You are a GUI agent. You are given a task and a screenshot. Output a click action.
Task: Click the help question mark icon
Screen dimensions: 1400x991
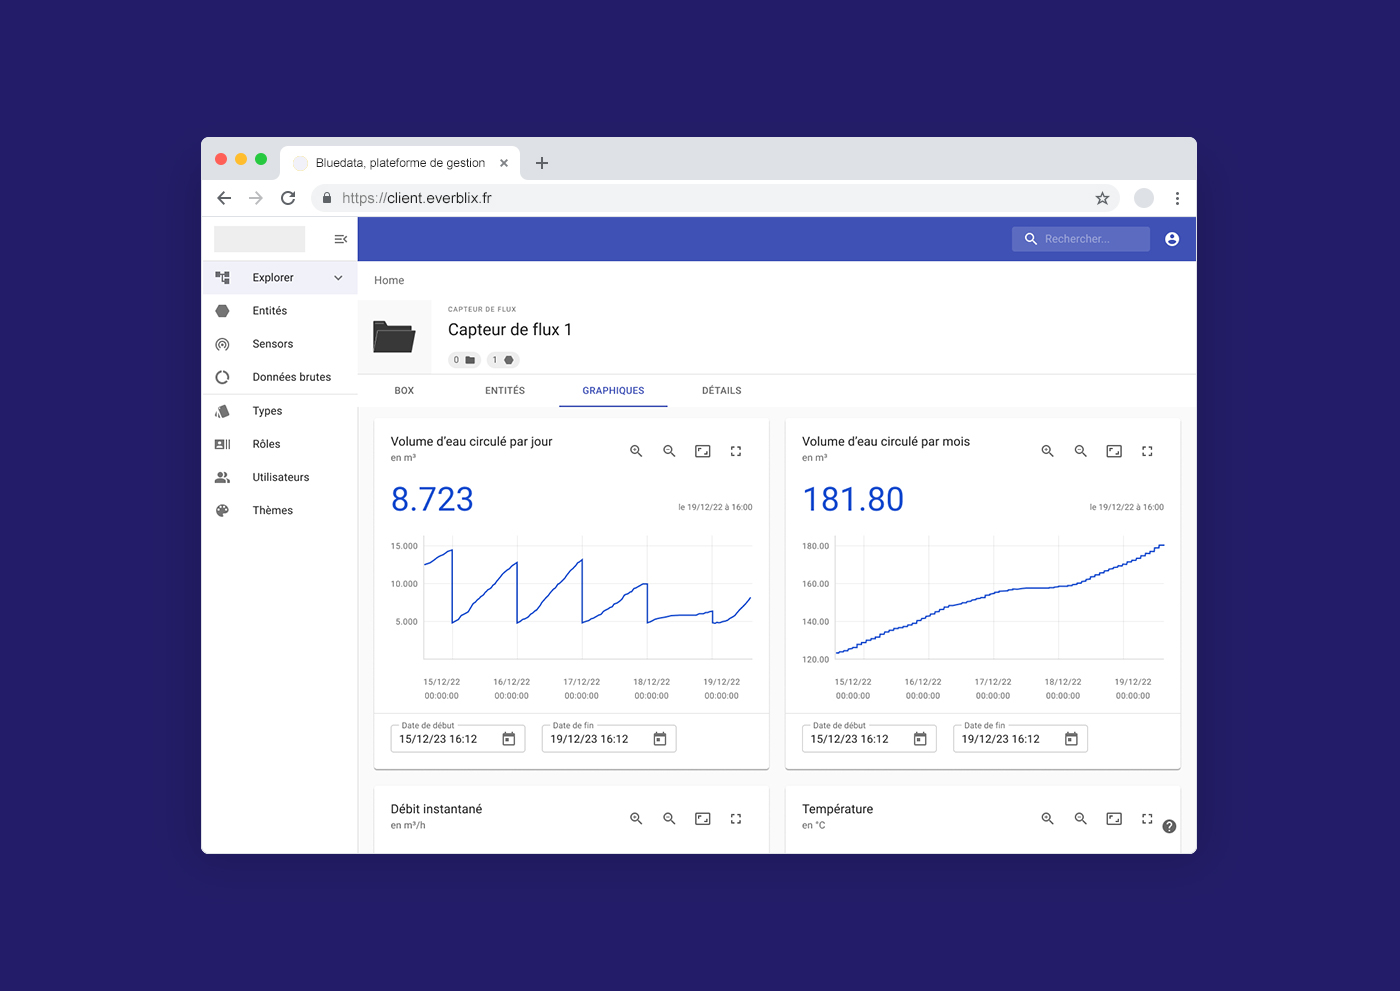[x=1169, y=826]
